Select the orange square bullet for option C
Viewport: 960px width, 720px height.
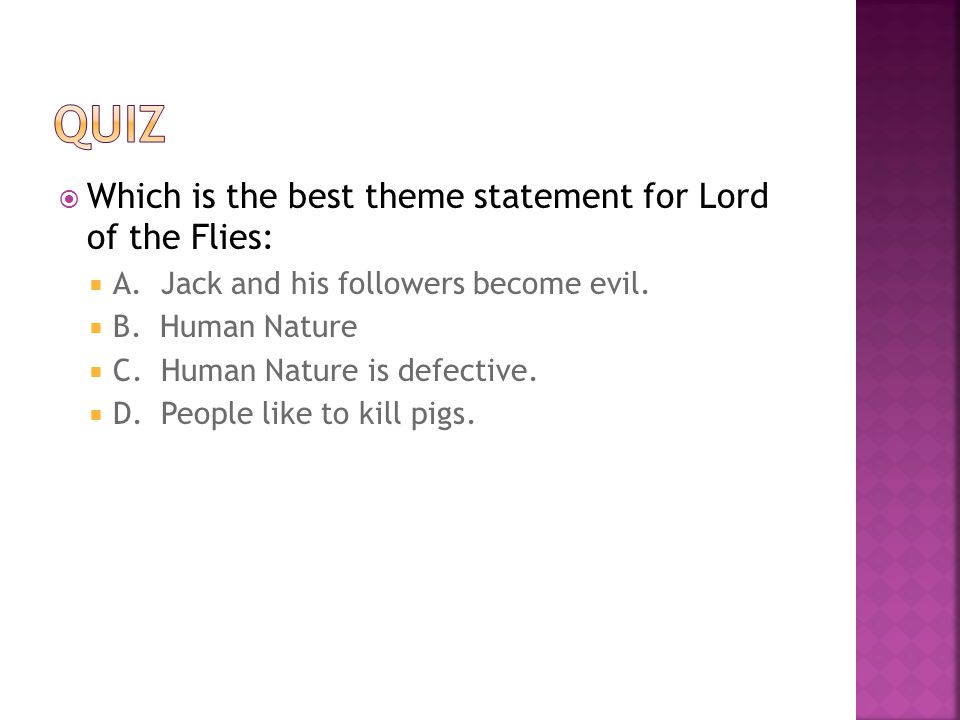click(x=96, y=372)
